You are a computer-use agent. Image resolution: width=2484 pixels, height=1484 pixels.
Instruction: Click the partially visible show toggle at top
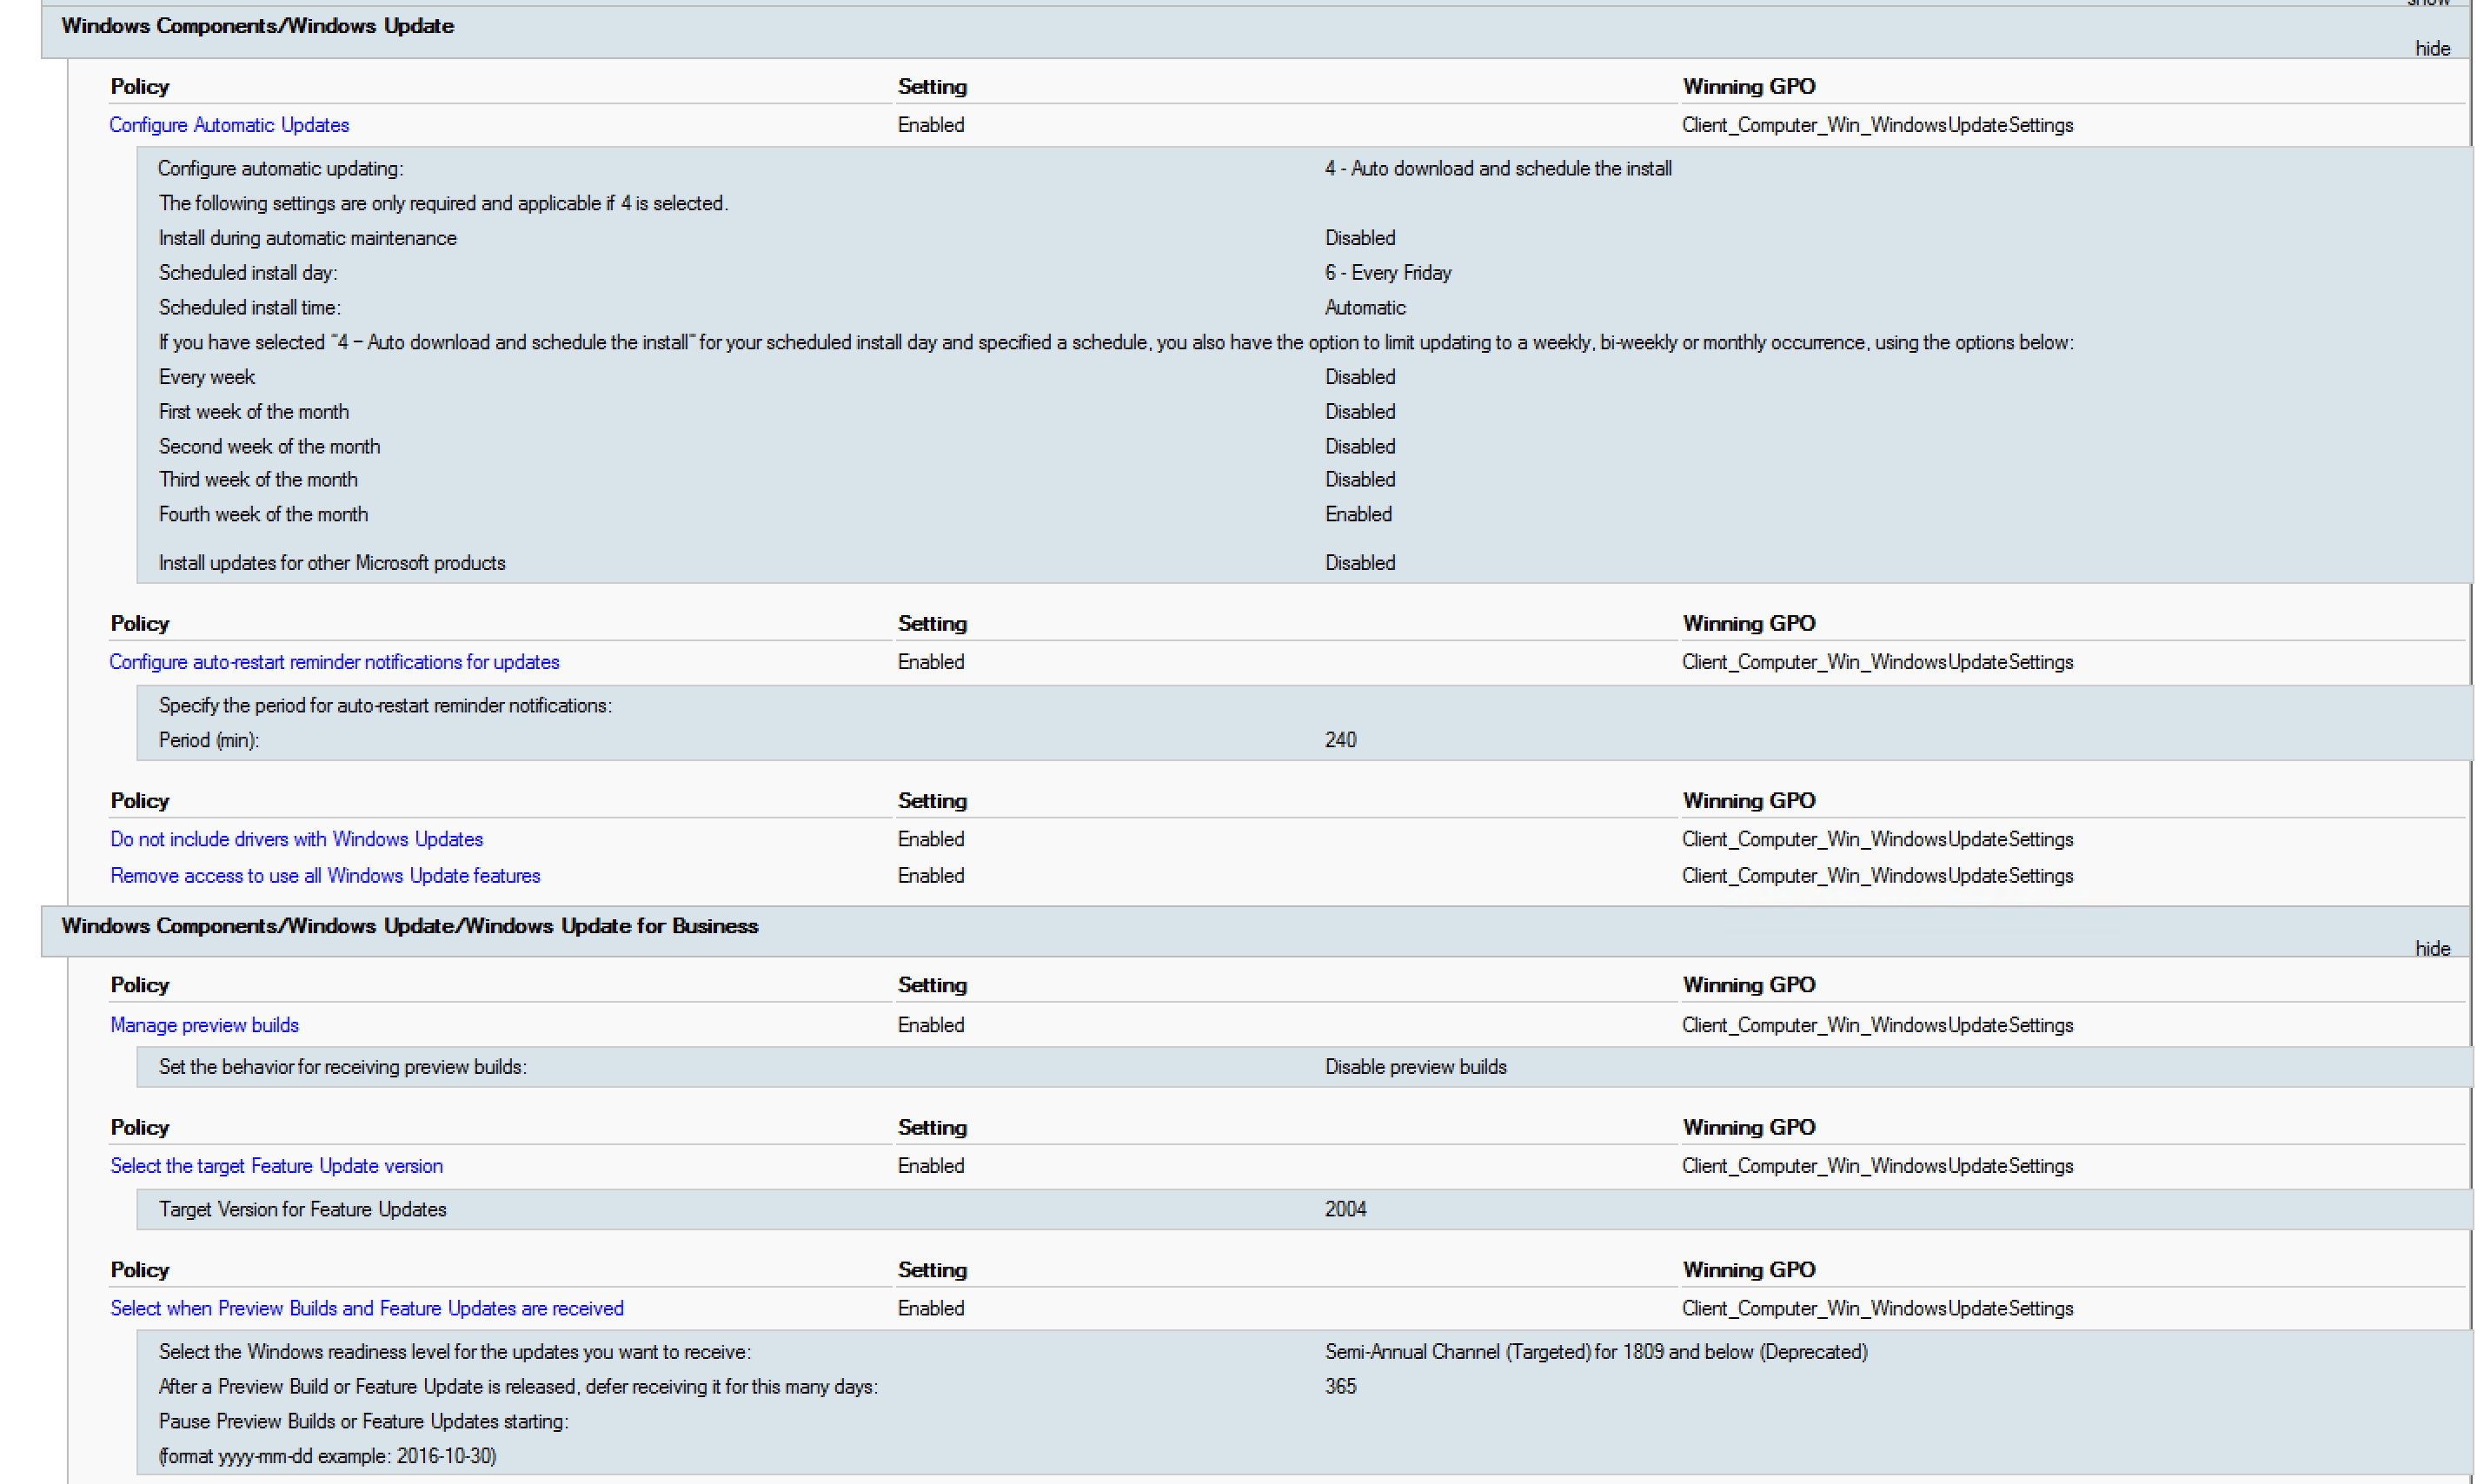(x=2428, y=3)
